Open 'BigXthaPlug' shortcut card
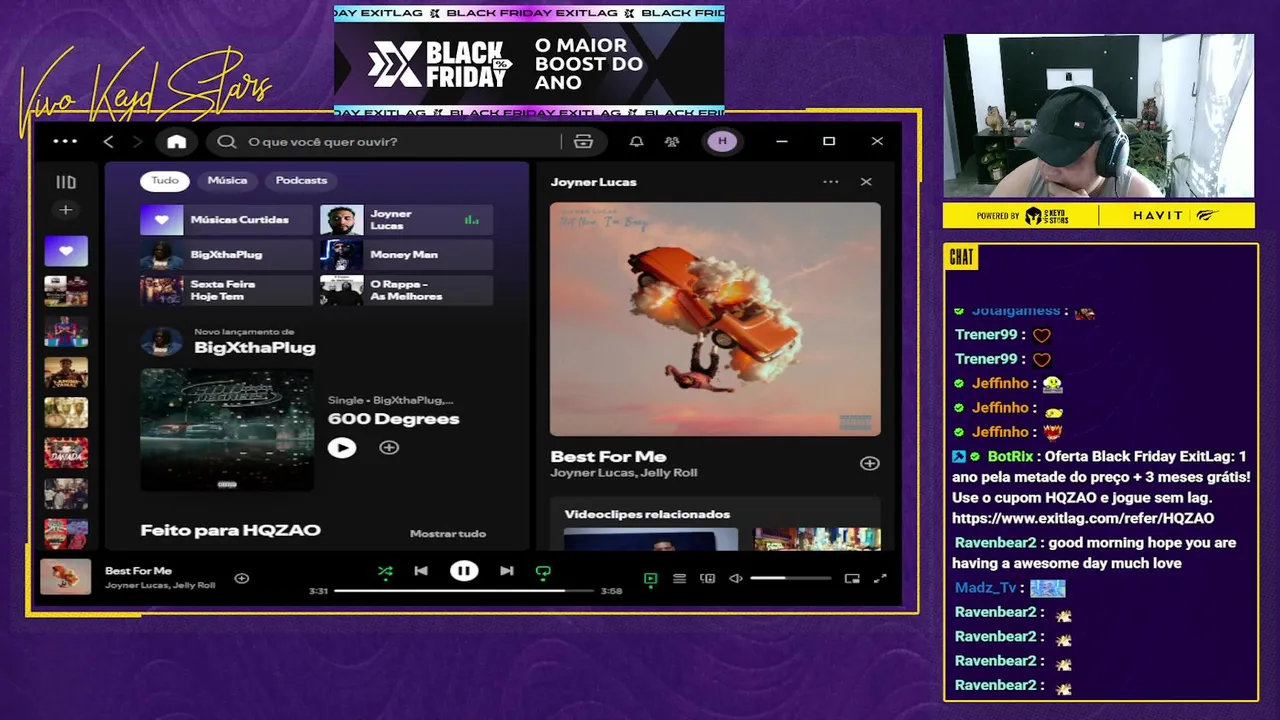 226,255
